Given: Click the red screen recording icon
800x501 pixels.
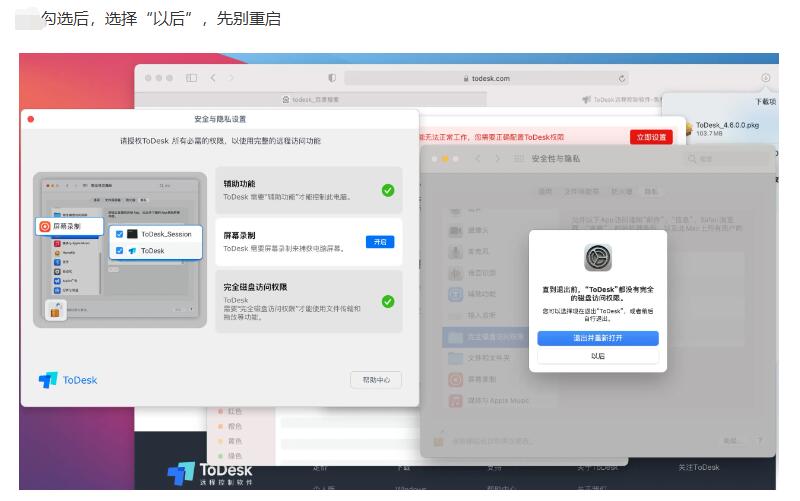Looking at the screenshot, I should (46, 226).
